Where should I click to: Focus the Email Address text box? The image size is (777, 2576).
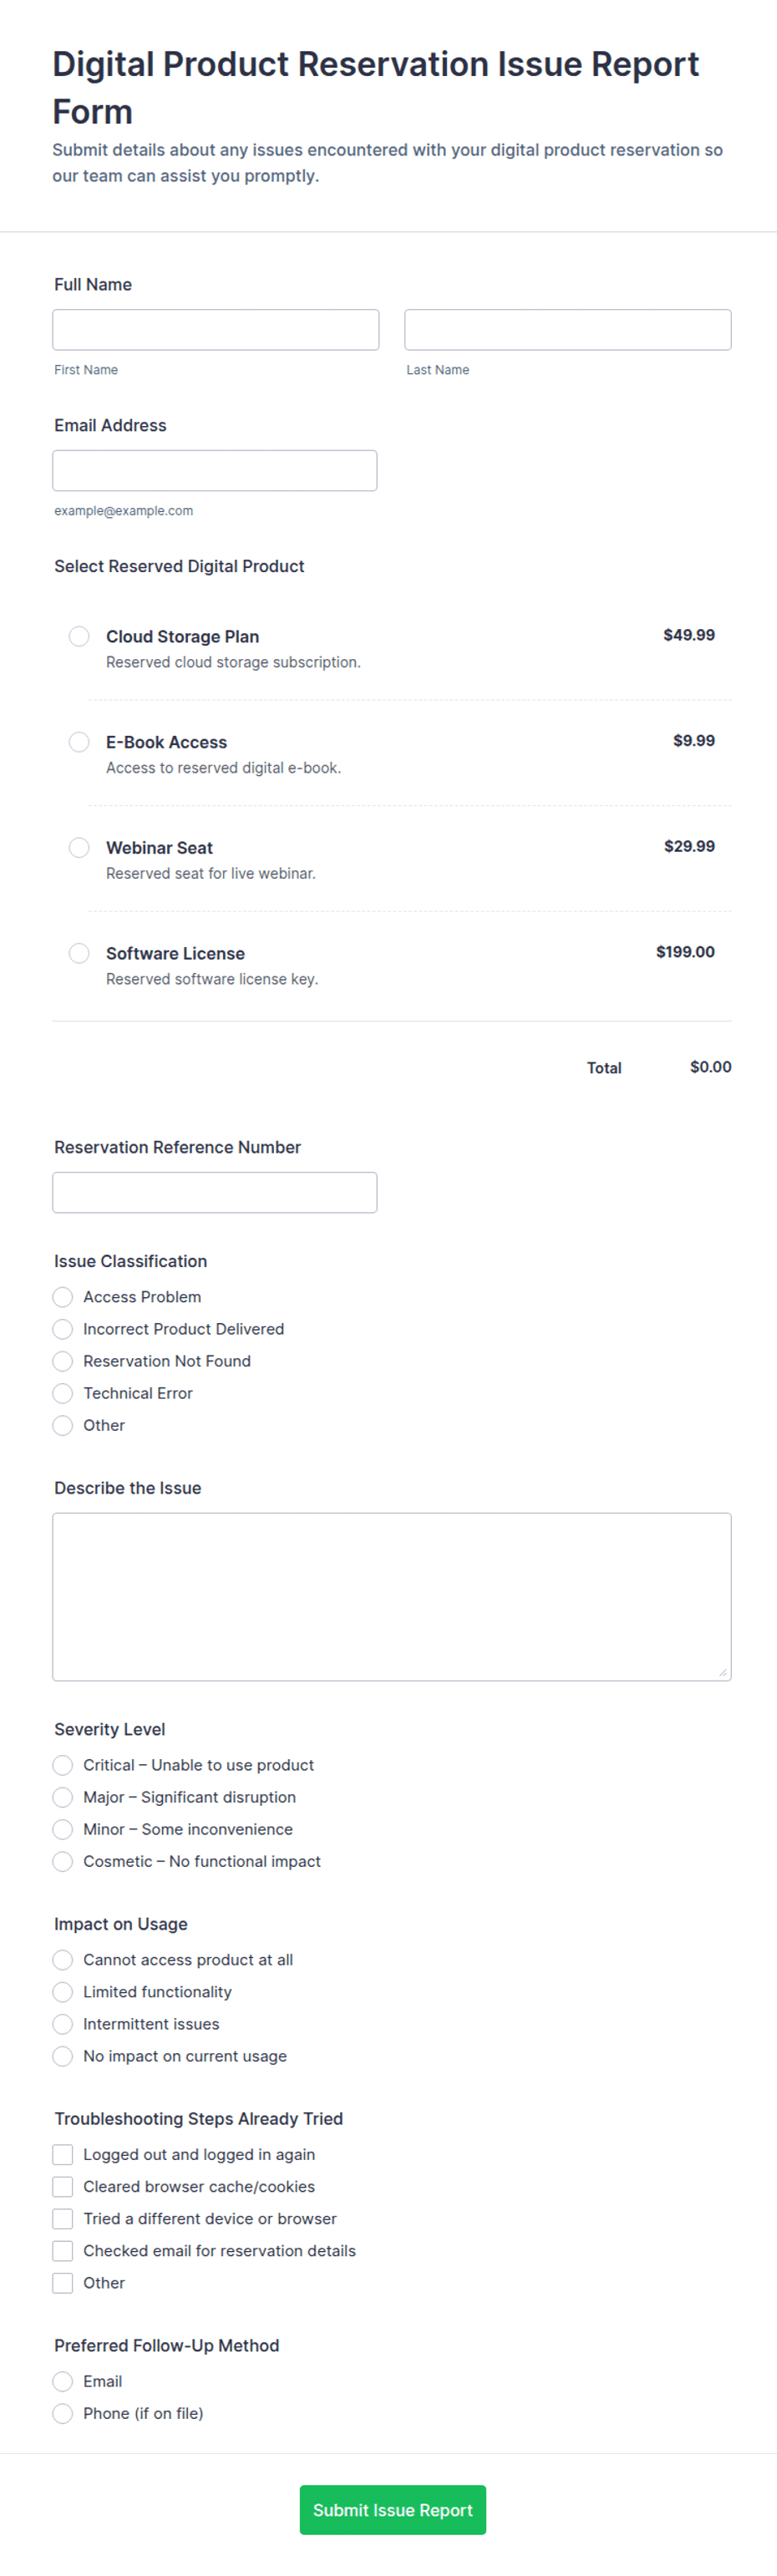click(215, 471)
